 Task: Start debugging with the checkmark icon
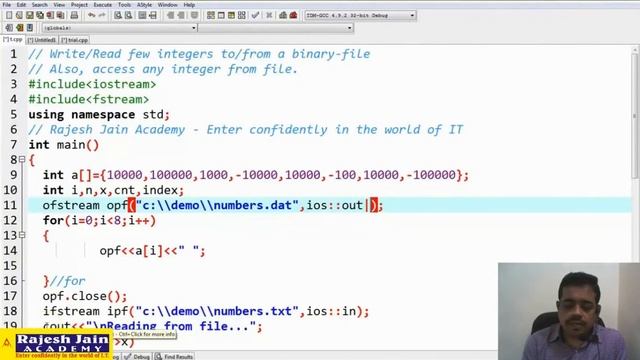point(256,16)
